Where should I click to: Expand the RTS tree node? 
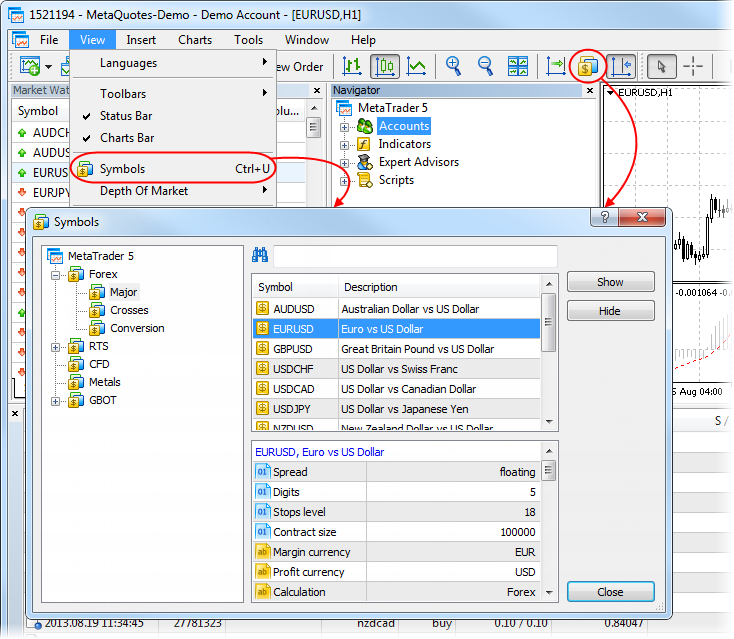click(57, 347)
